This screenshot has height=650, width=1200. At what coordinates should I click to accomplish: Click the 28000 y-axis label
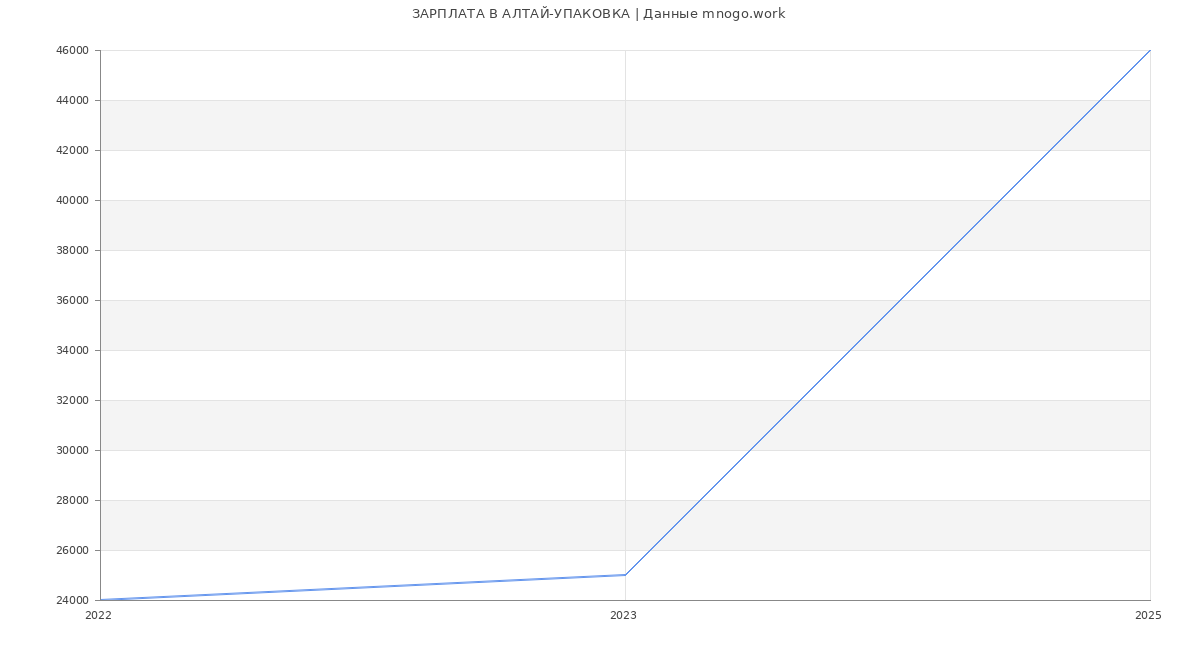point(72,500)
